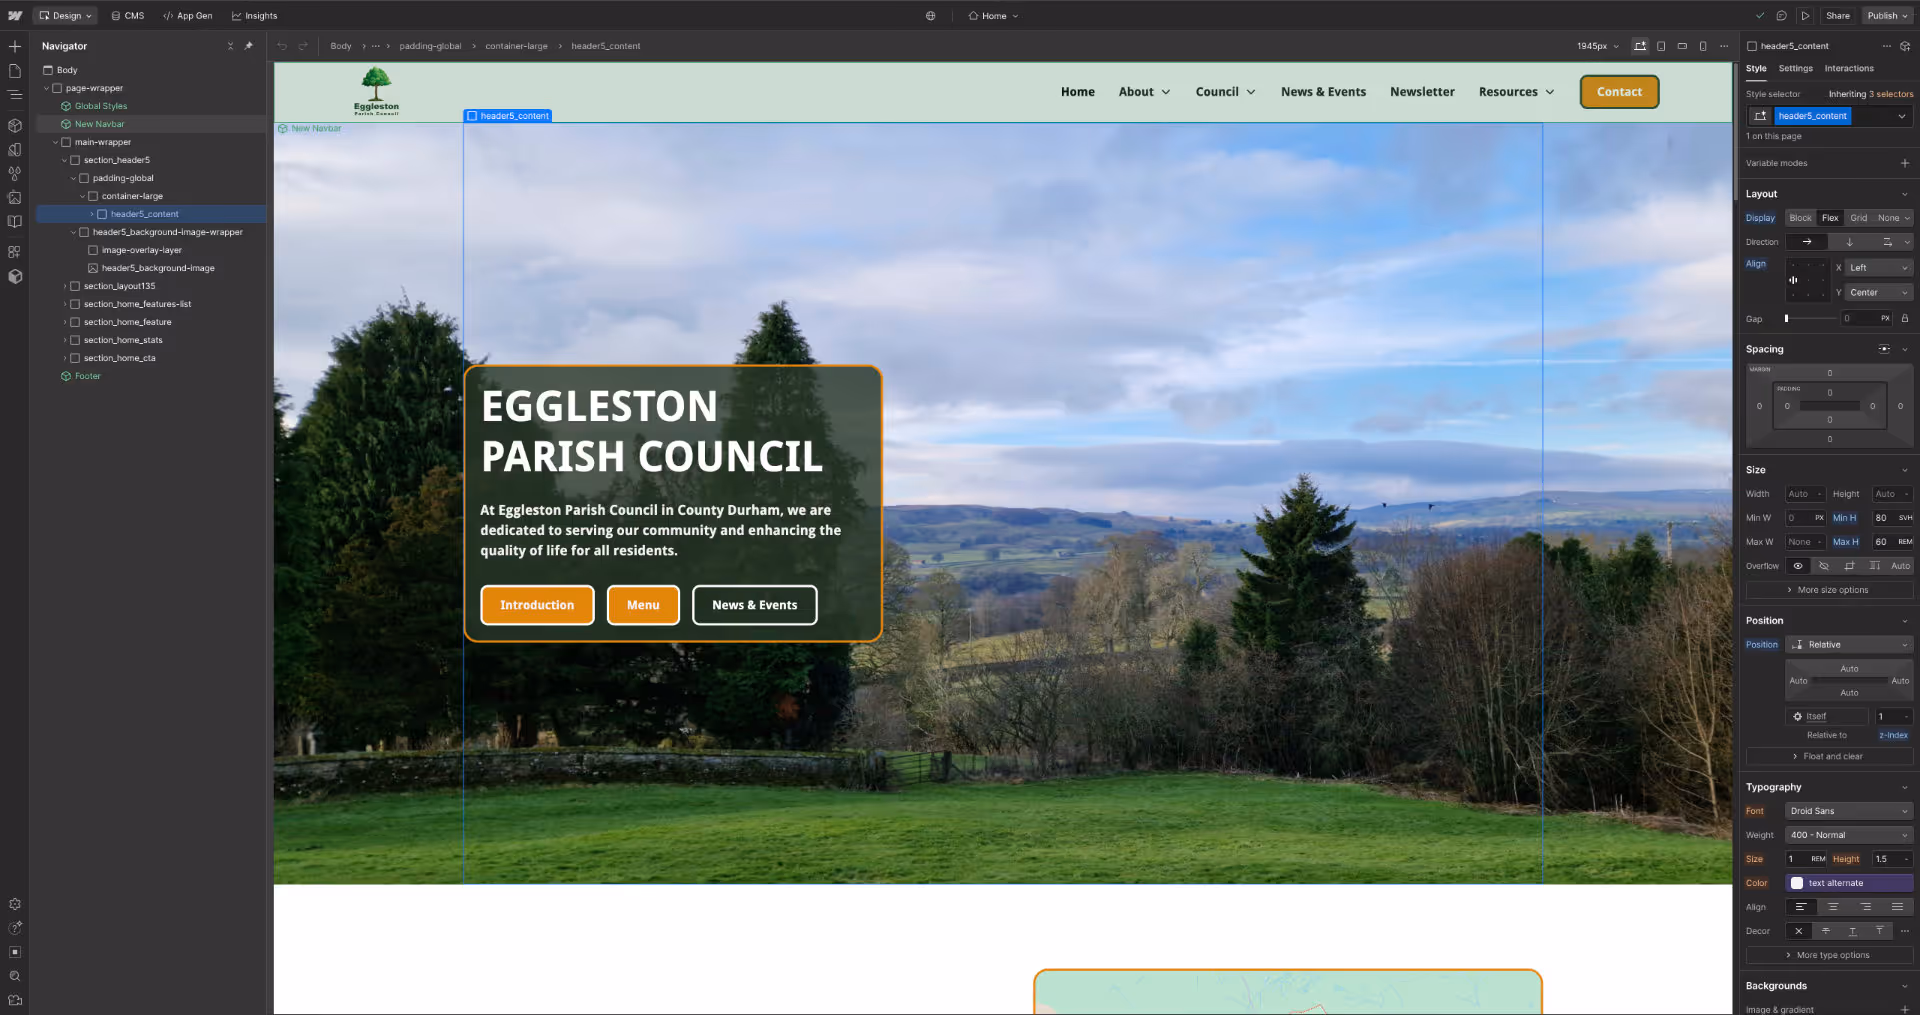Switch to the App Gen tab

click(x=188, y=16)
